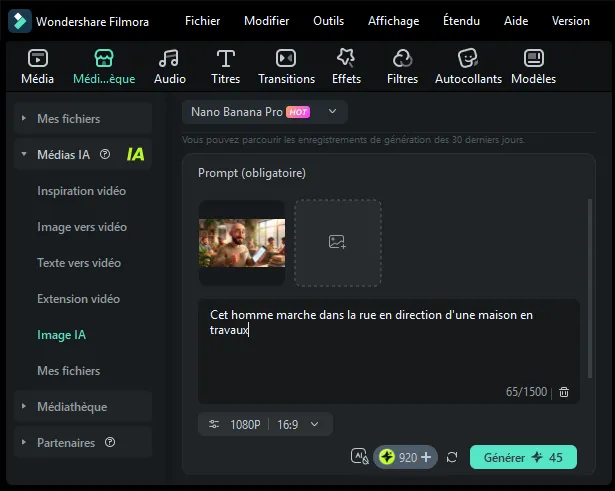
Task: Collapse the Médias IA section
Action: [24, 154]
